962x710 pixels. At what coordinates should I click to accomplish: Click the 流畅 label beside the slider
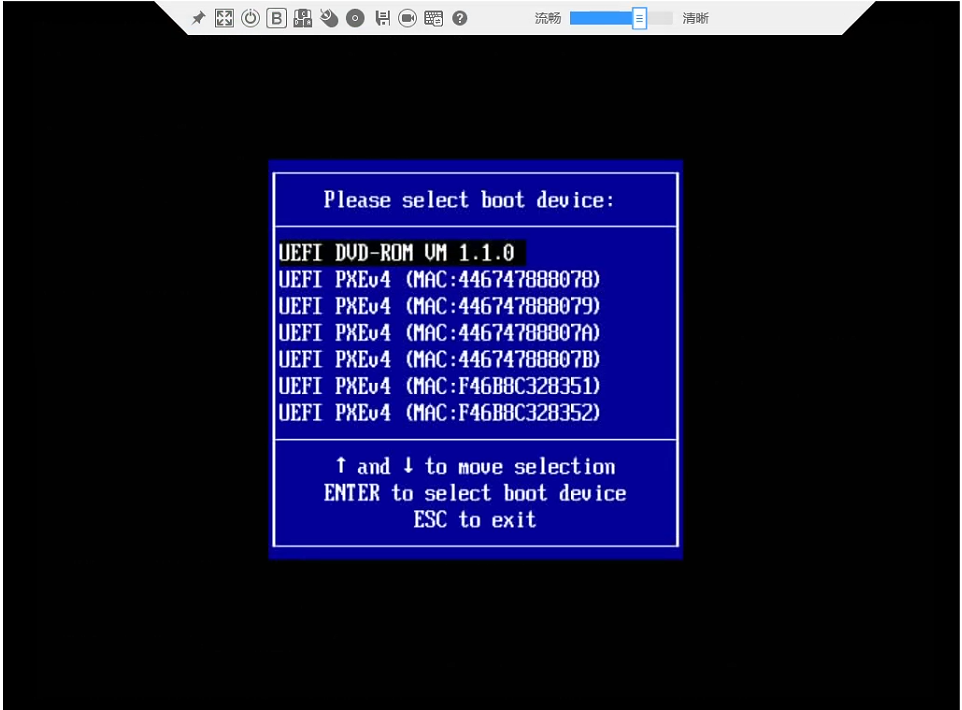click(x=547, y=18)
